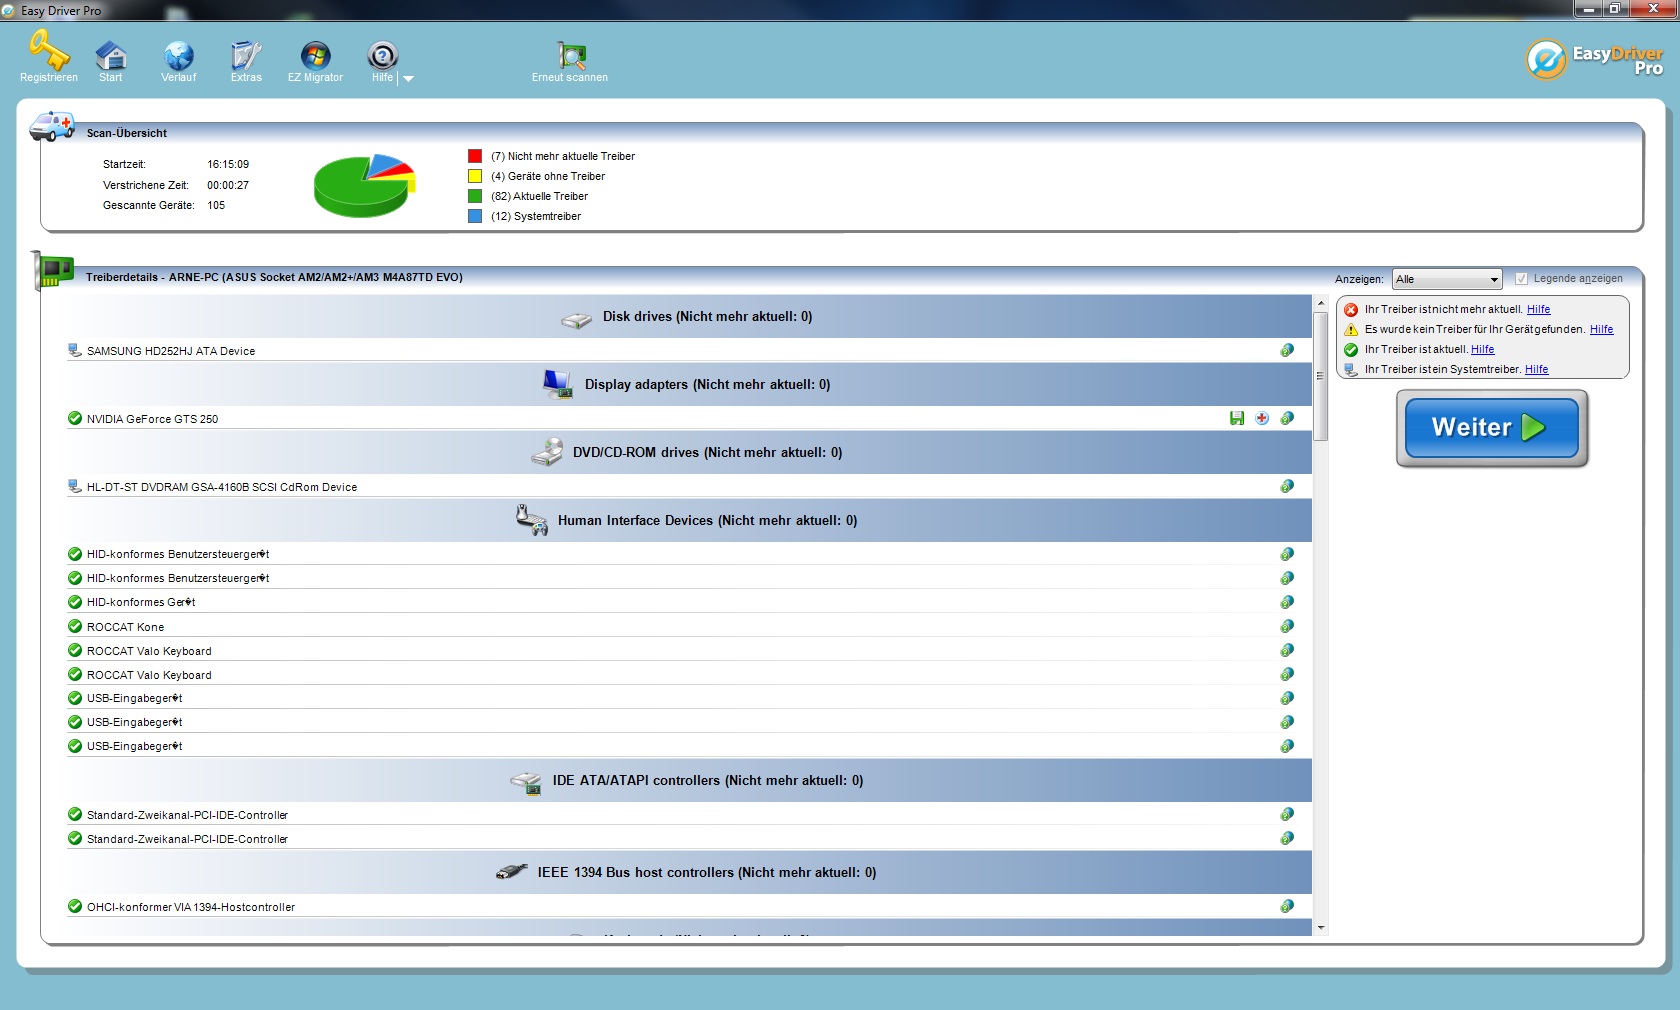Click the Disk drives category icon
Viewport: 1680px width, 1010px height.
point(577,319)
